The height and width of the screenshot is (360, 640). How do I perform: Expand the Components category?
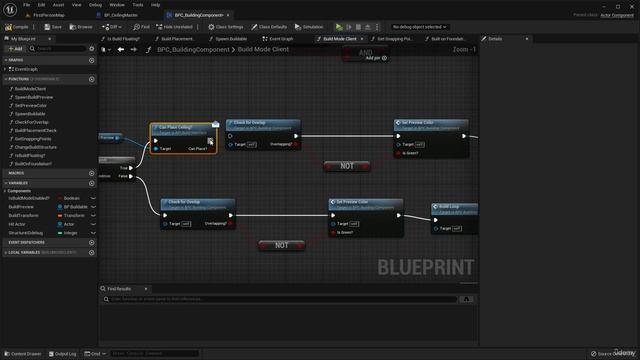pos(5,191)
